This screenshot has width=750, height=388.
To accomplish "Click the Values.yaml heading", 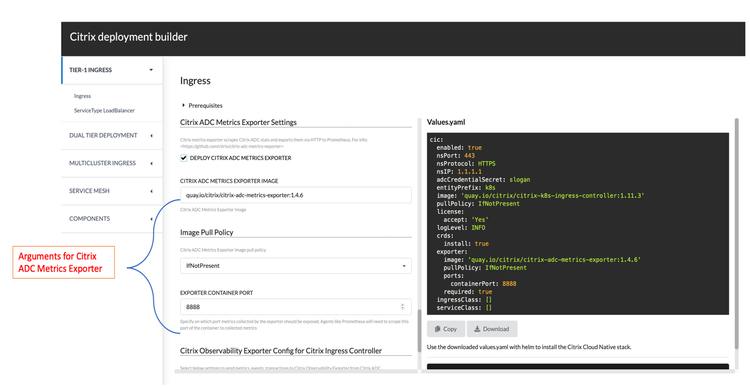I will pos(446,122).
